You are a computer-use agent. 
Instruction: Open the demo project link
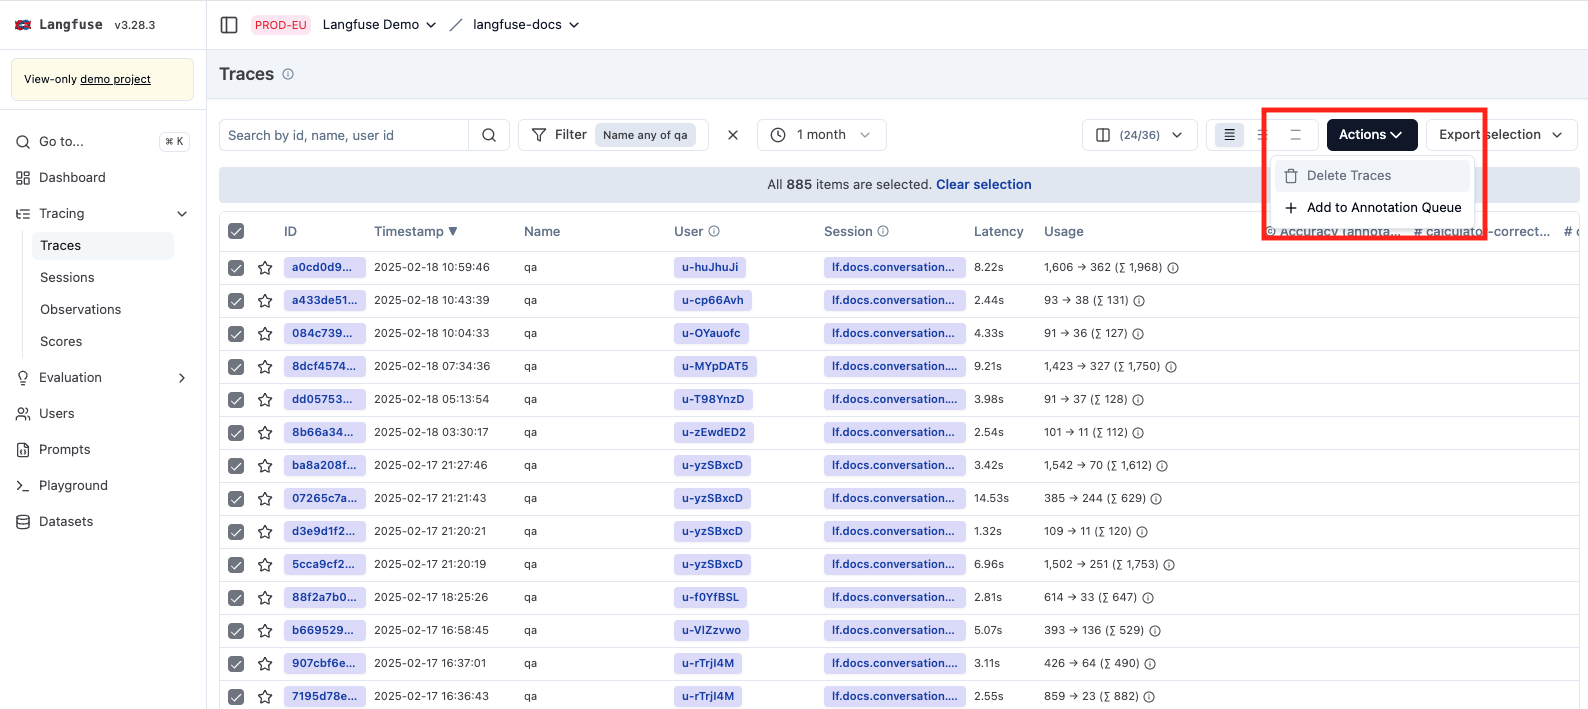click(x=115, y=79)
